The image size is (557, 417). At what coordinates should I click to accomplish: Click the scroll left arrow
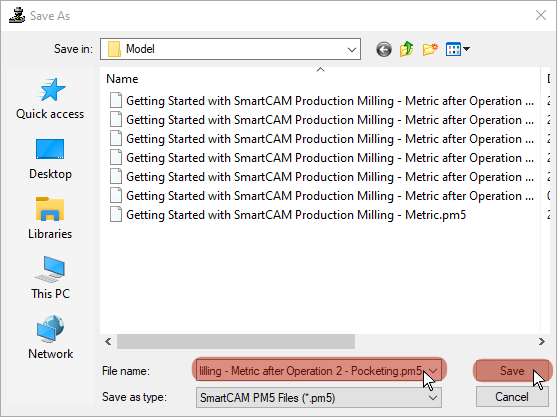(x=108, y=342)
